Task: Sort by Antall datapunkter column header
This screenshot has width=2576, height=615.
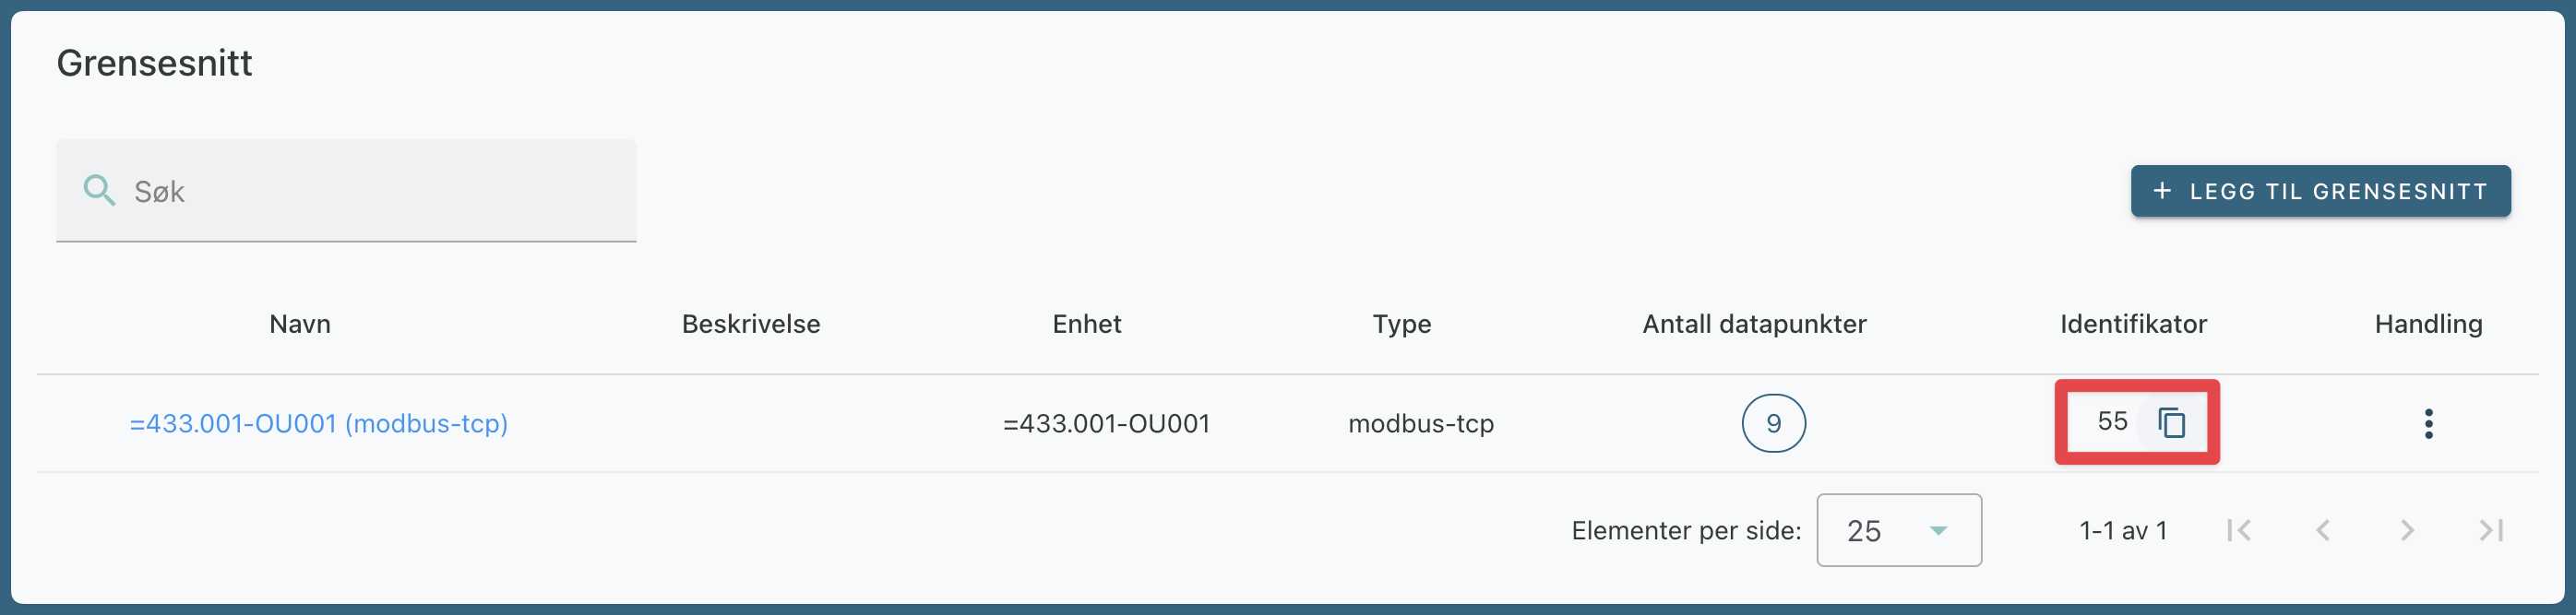Action: pos(1754,324)
